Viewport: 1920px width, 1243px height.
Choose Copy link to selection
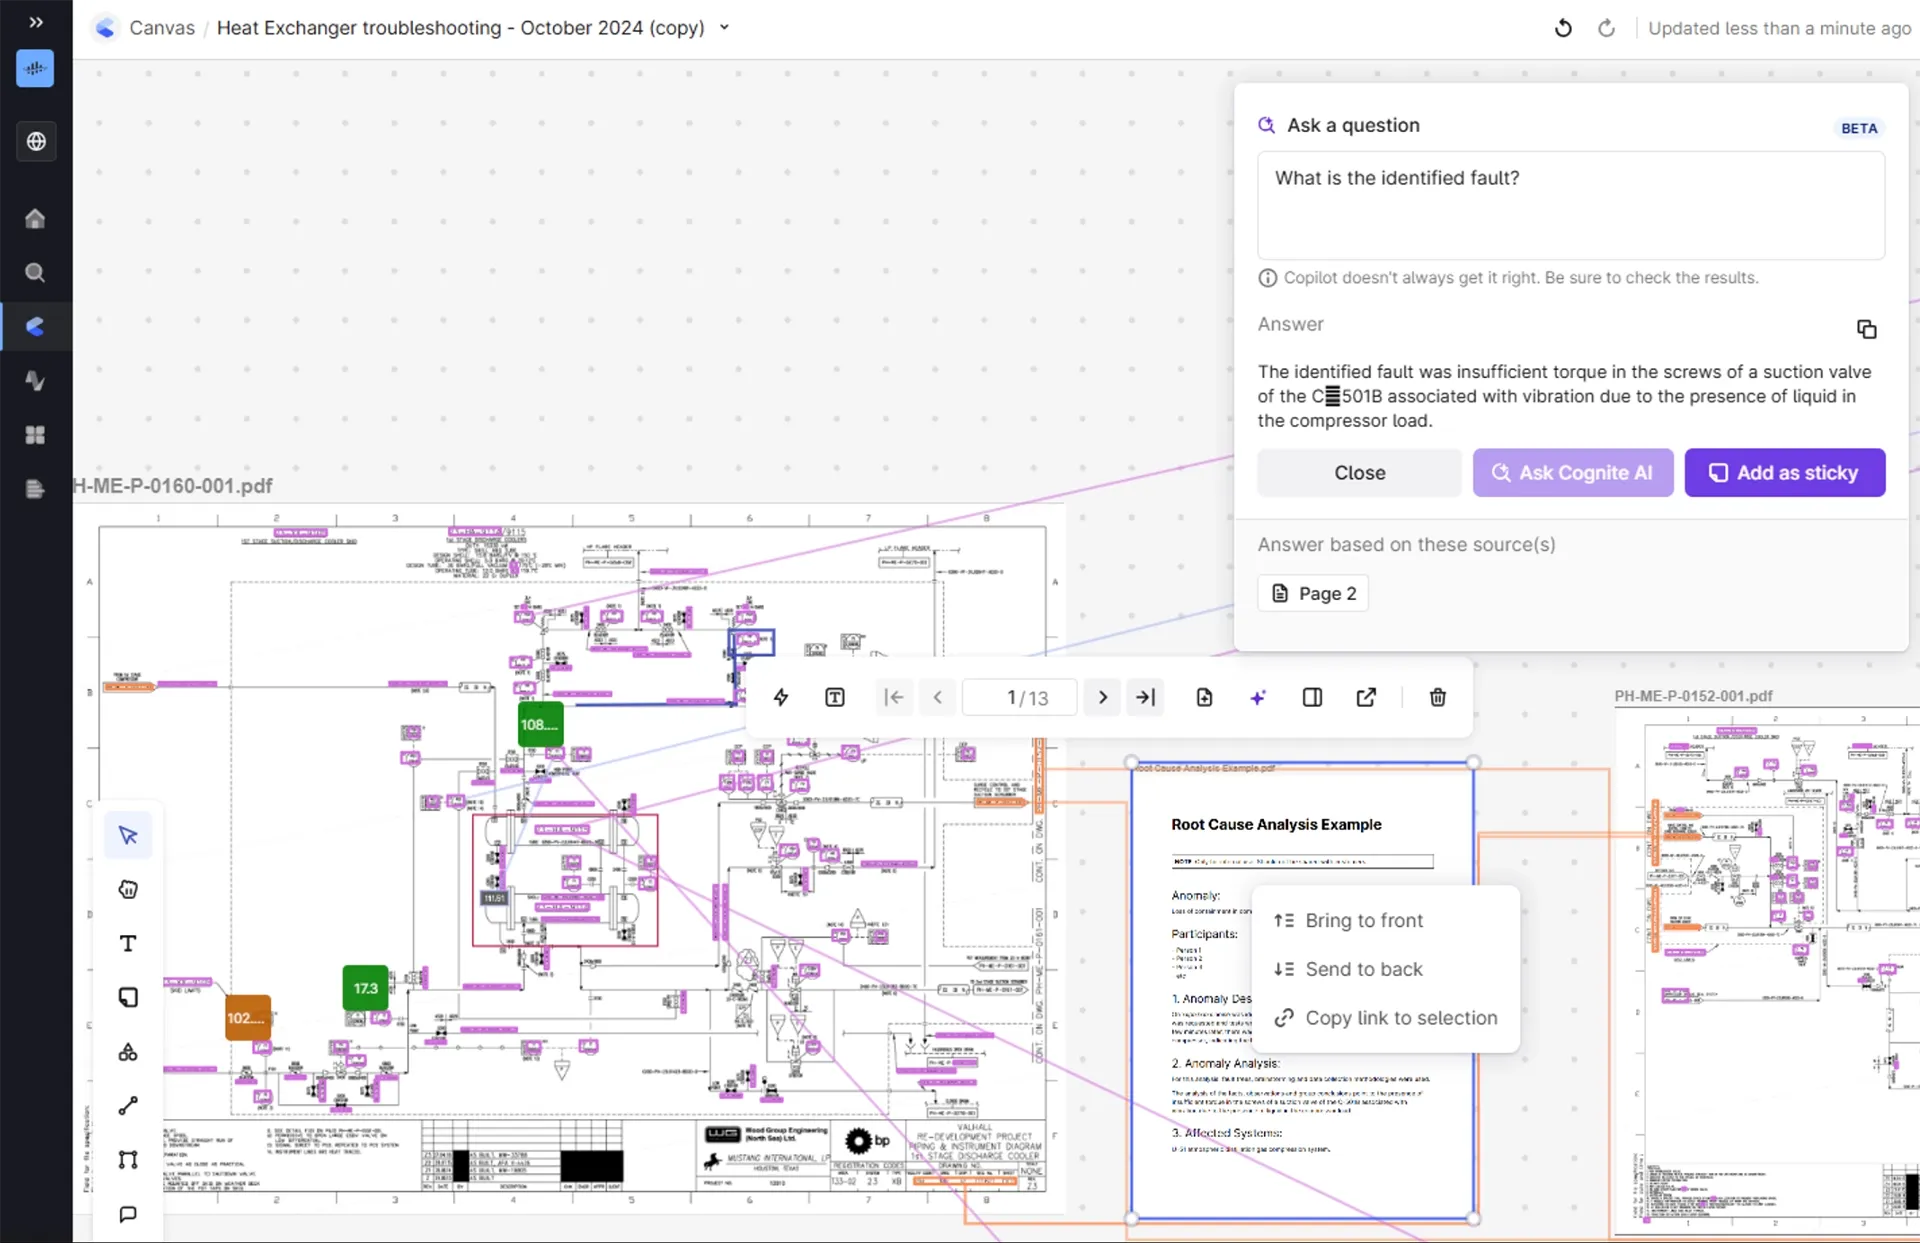coord(1386,1018)
